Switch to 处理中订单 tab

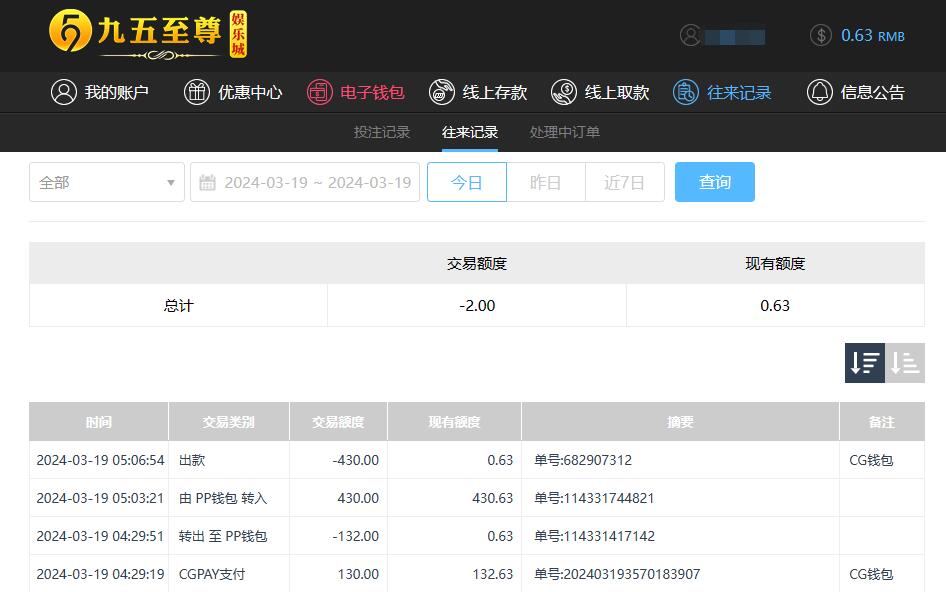point(565,132)
